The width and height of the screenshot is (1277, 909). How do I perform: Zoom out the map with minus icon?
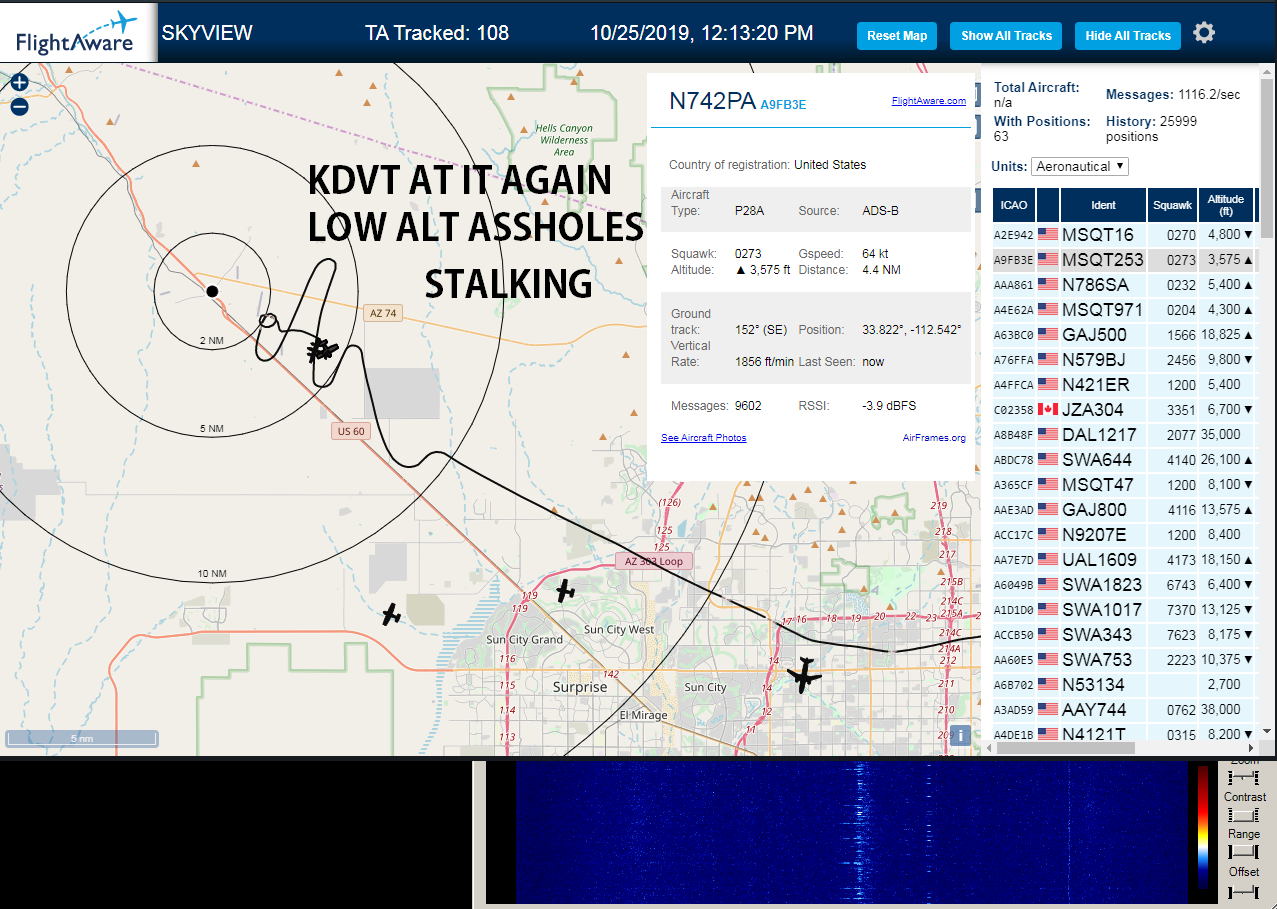[x=19, y=107]
